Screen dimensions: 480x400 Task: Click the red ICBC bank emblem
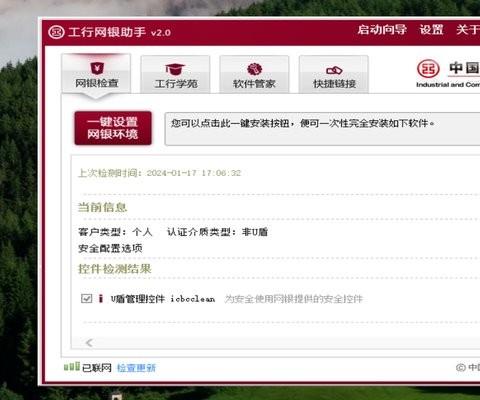coord(428,69)
